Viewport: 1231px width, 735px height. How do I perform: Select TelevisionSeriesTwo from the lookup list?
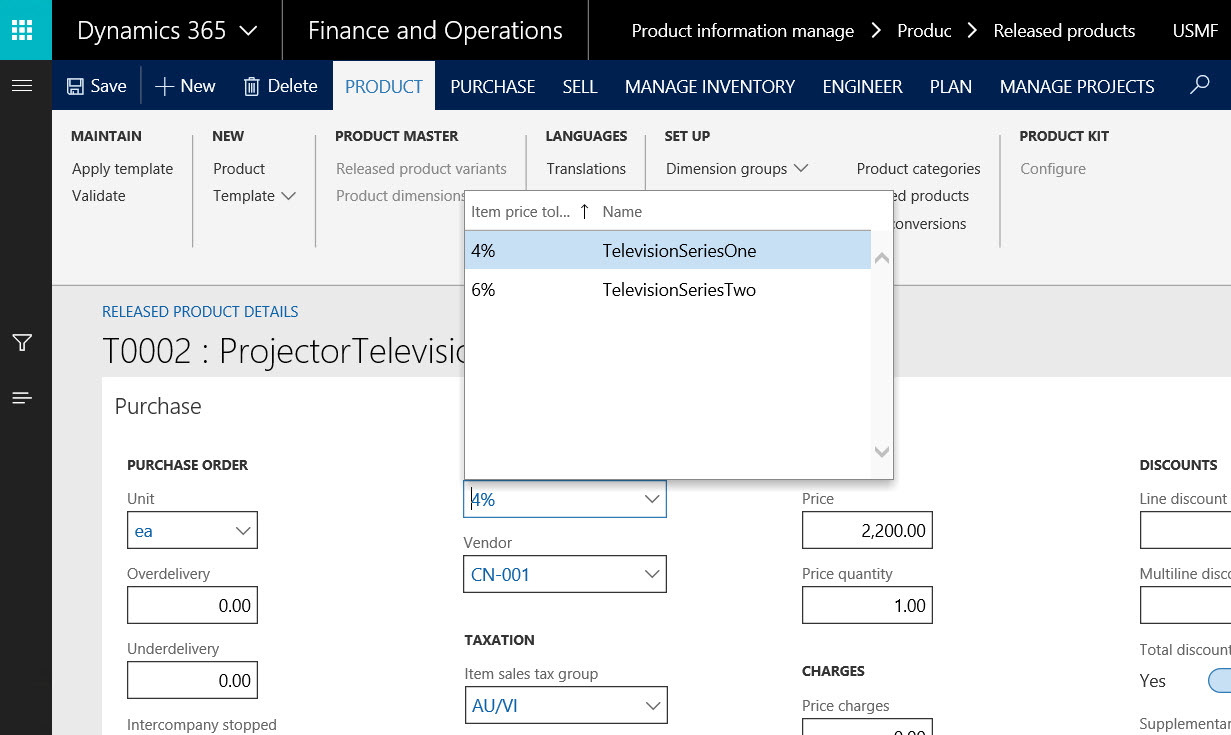[x=678, y=290]
